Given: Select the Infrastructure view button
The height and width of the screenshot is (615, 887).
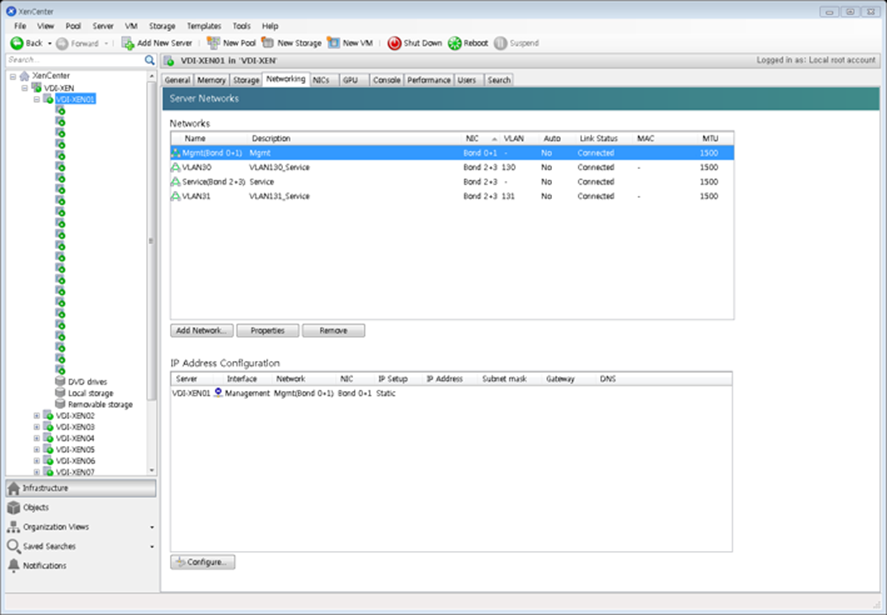Looking at the screenshot, I should click(81, 488).
